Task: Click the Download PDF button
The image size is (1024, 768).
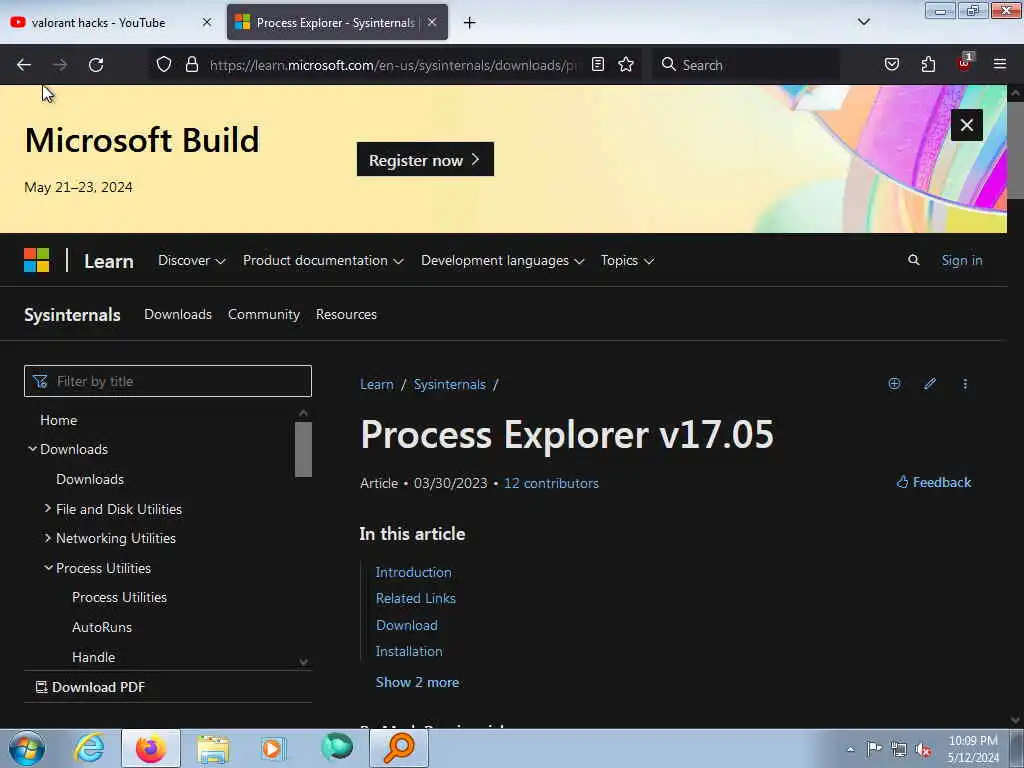Action: [x=90, y=687]
